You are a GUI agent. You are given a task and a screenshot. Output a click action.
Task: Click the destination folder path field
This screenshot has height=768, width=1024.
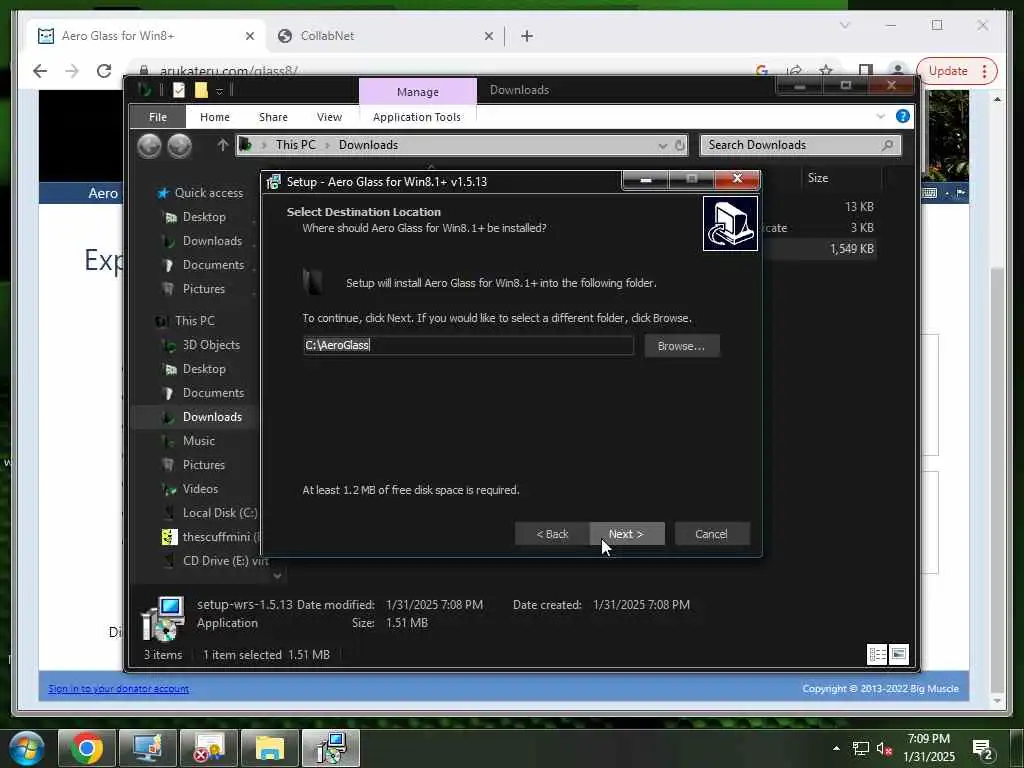(x=468, y=345)
